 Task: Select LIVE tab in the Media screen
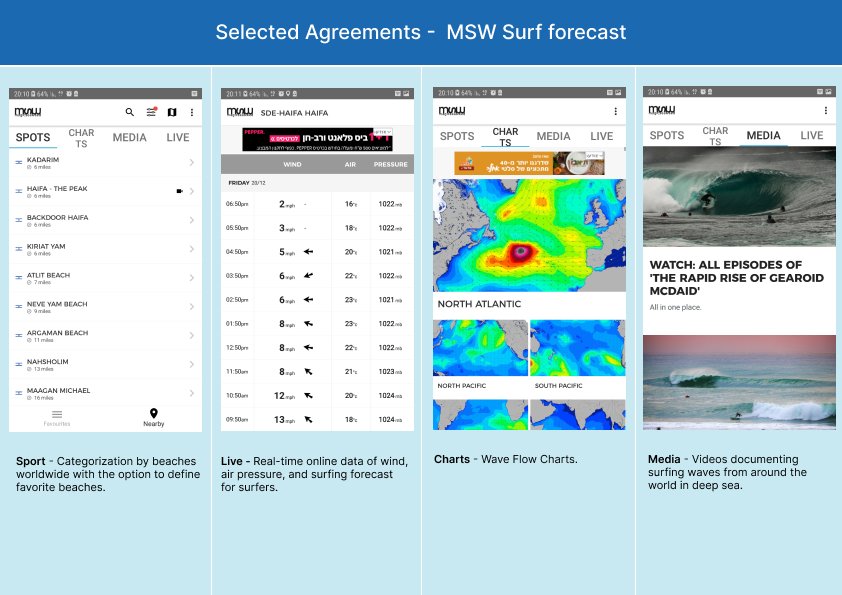[x=811, y=135]
